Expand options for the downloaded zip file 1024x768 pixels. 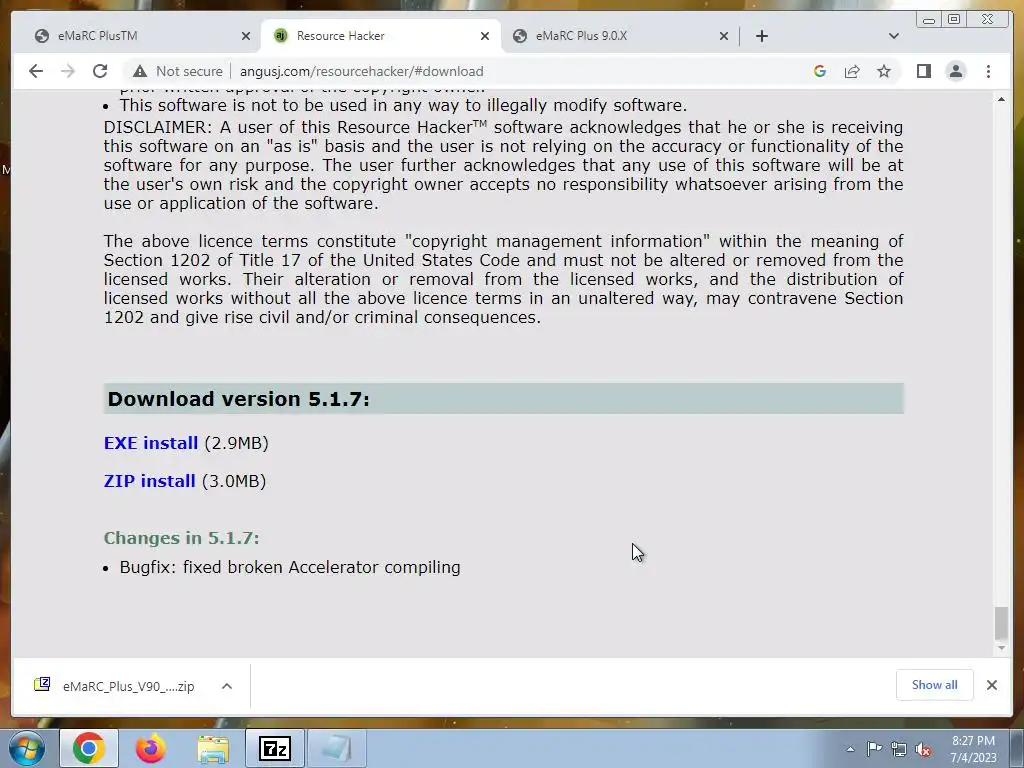[x=227, y=686]
